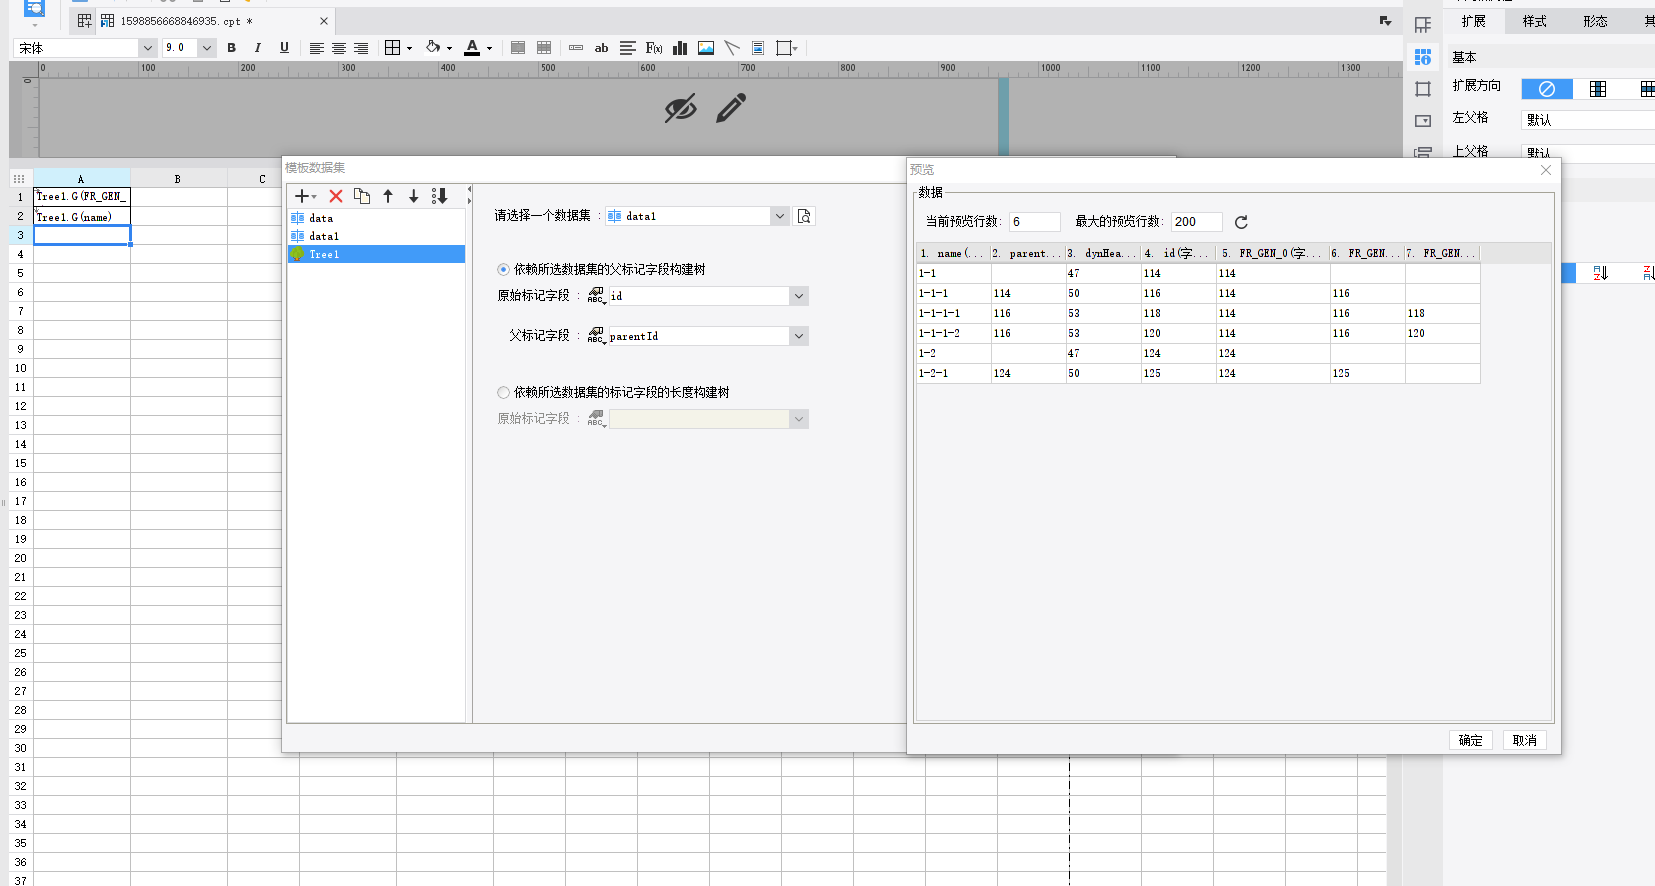1655x886 pixels.
Task: Click the cell border grid icon
Action: coord(392,48)
